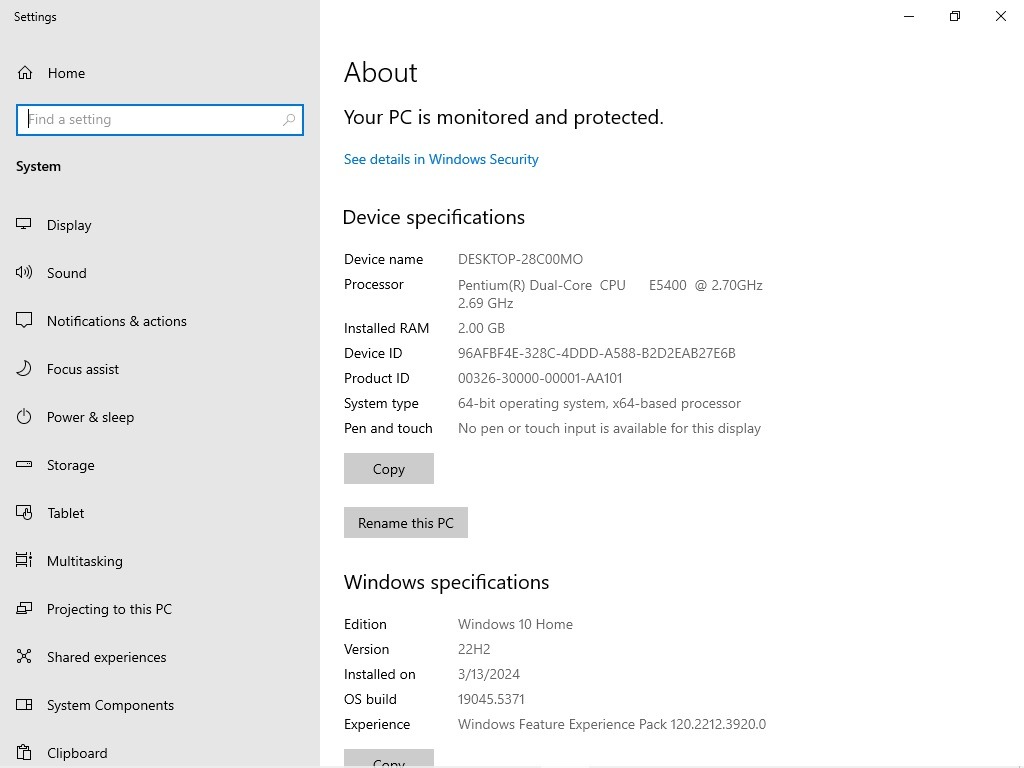The height and width of the screenshot is (768, 1024).
Task: Click the Multitasking icon
Action: [x=24, y=560]
